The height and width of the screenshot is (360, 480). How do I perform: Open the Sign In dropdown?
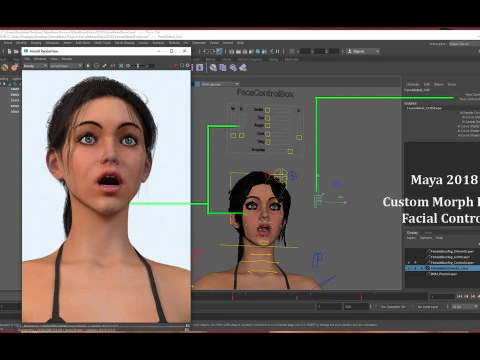pyautogui.click(x=363, y=51)
